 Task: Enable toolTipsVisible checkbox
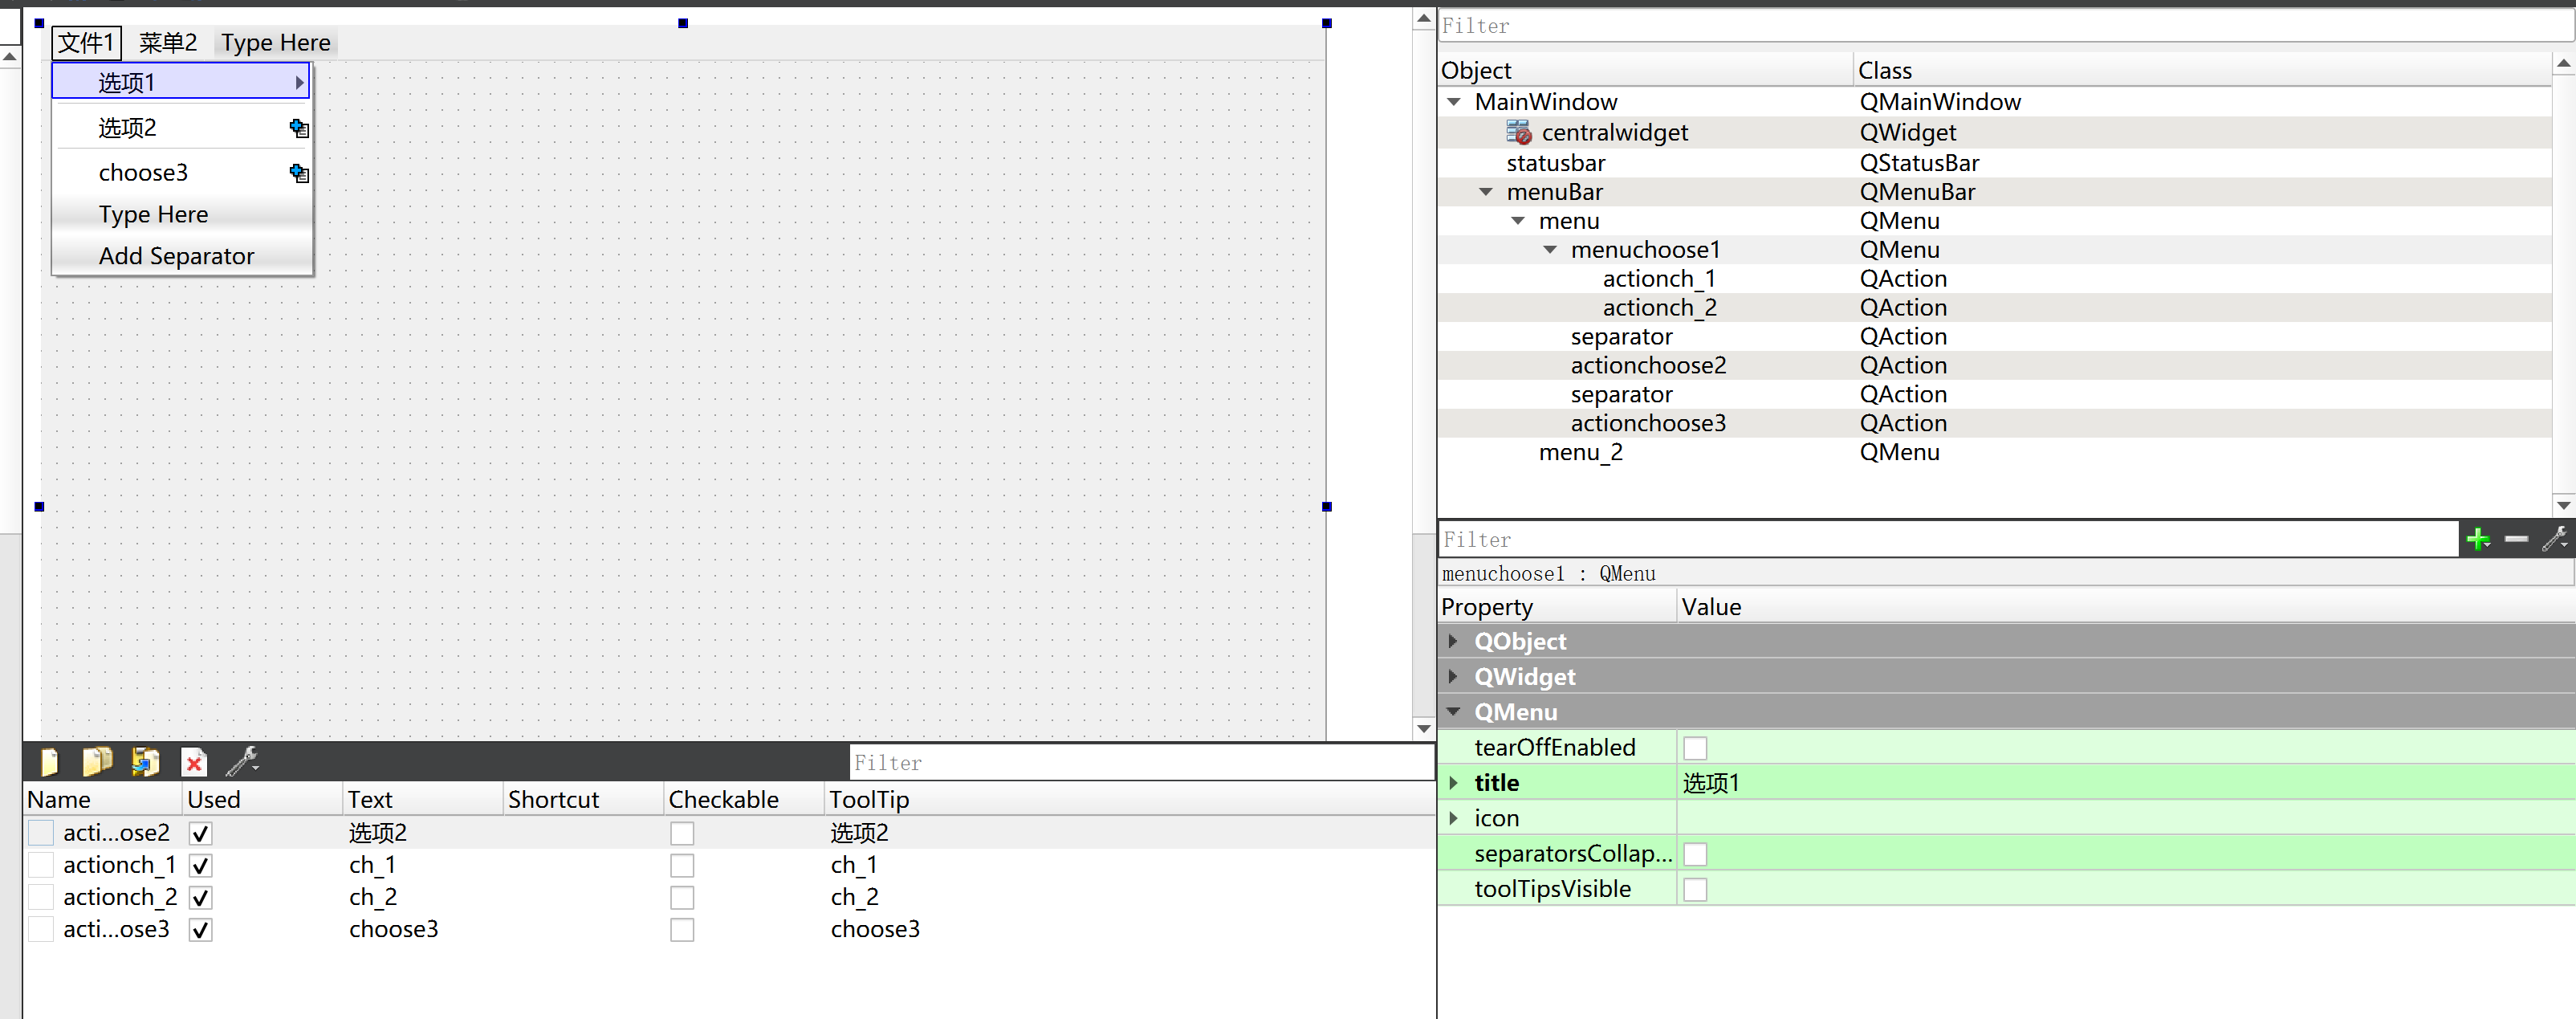click(1695, 890)
